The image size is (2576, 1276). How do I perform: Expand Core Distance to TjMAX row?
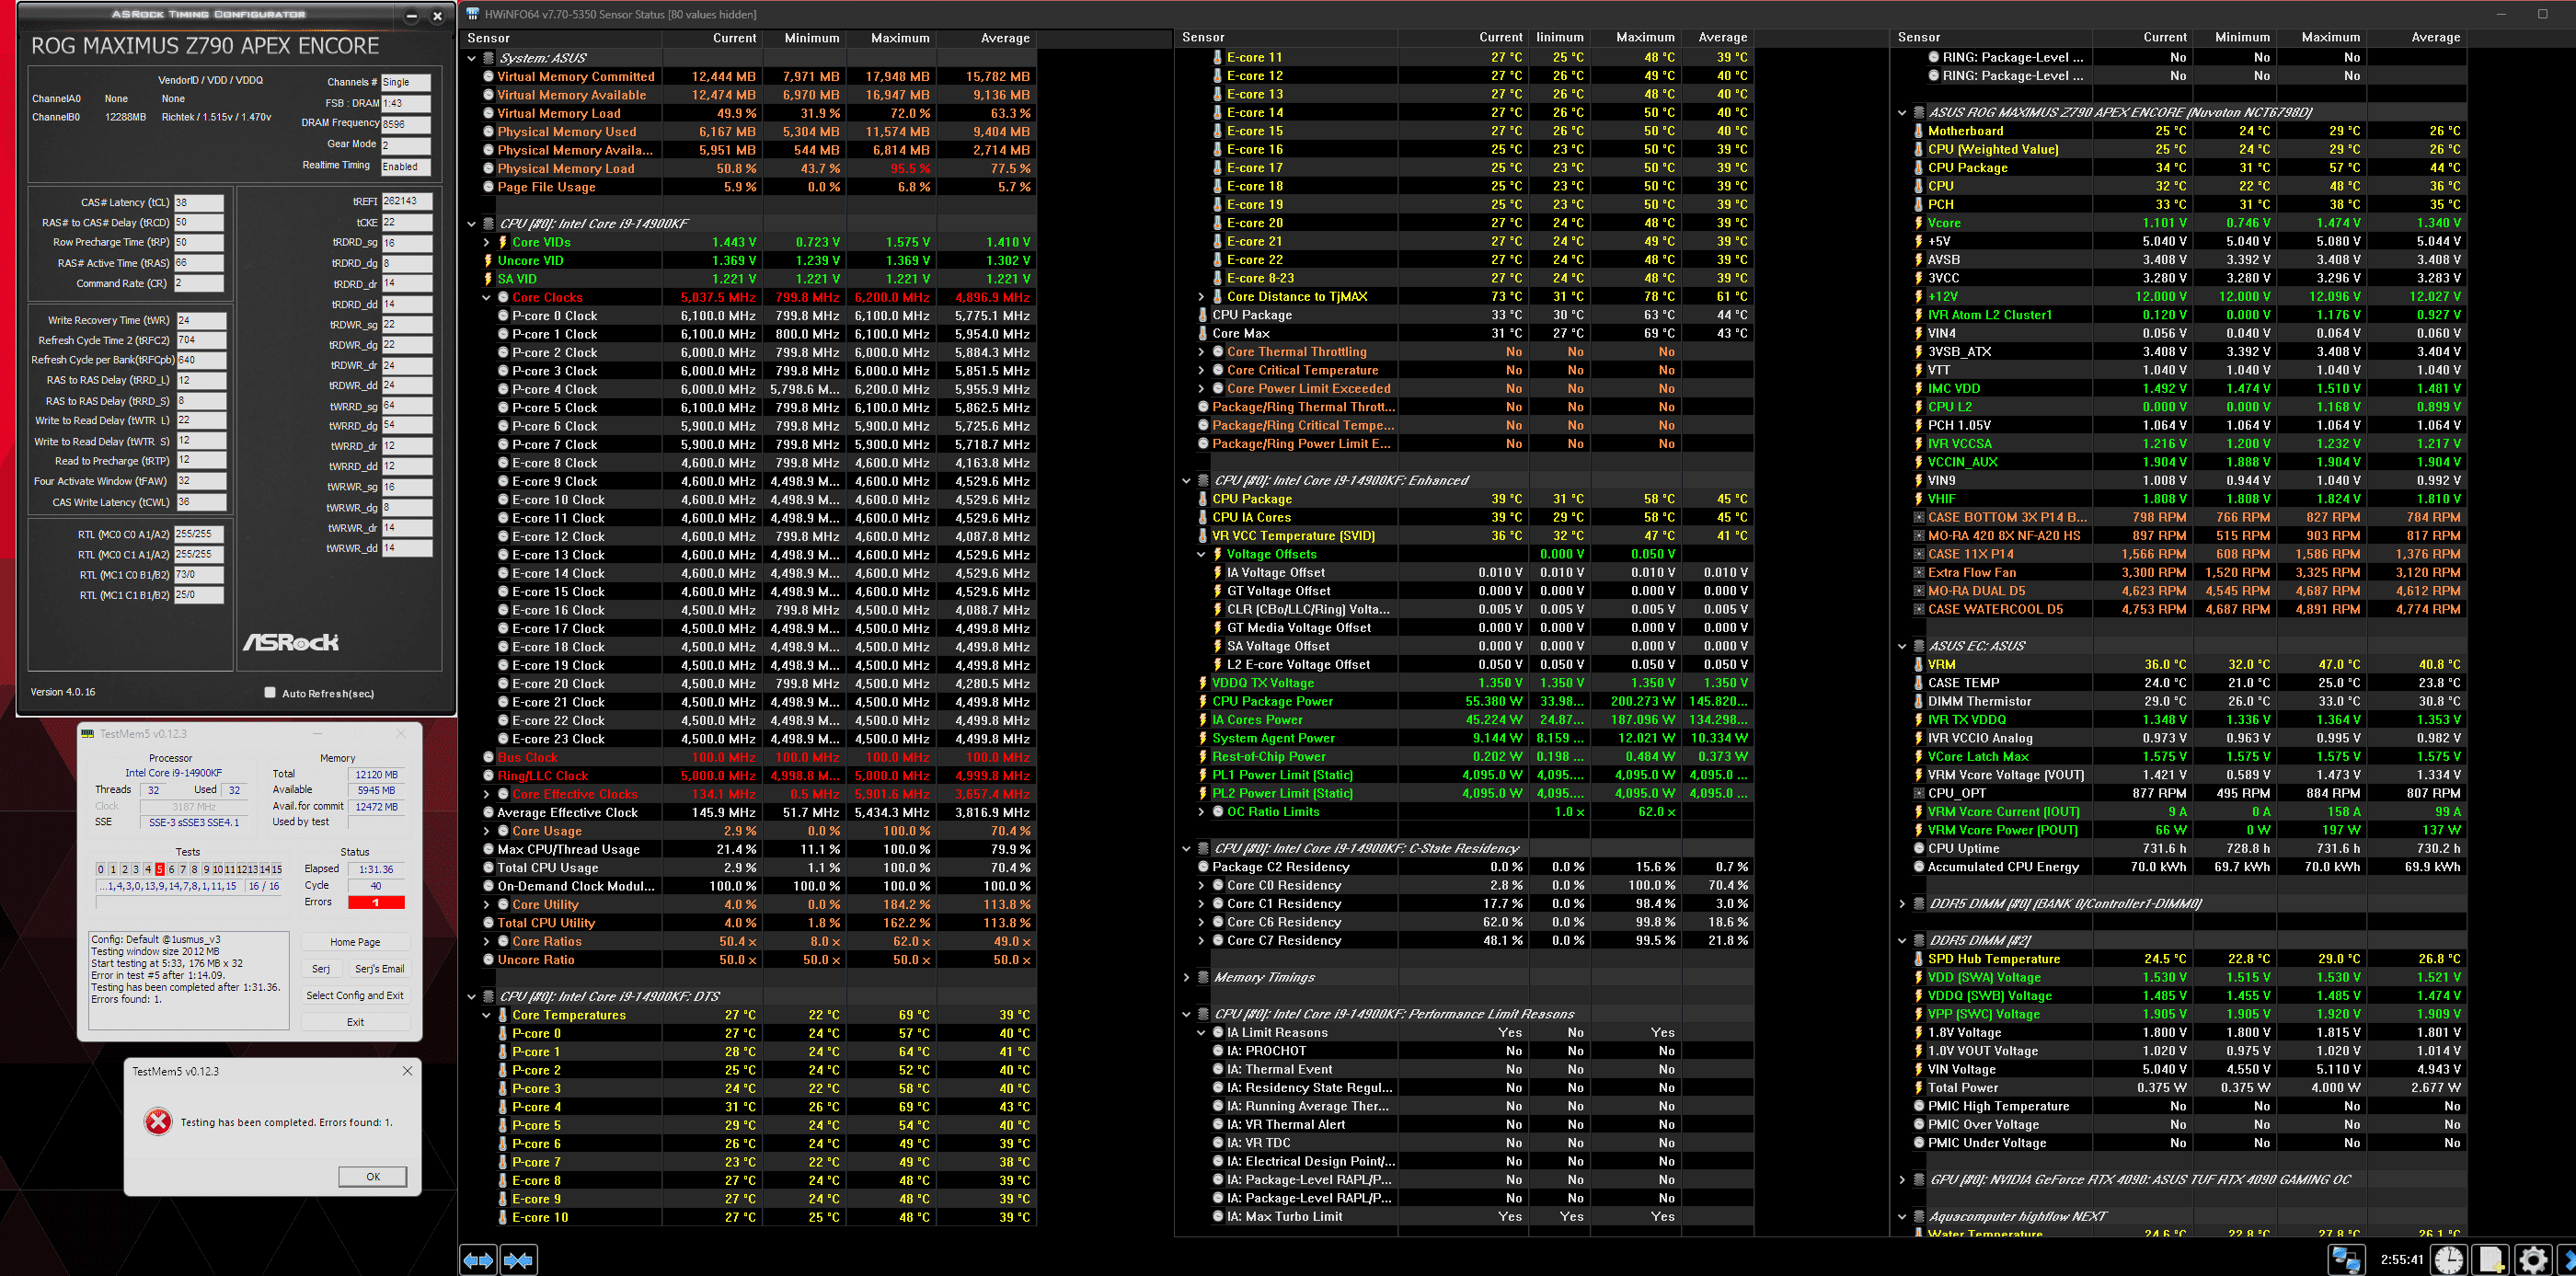(1202, 296)
